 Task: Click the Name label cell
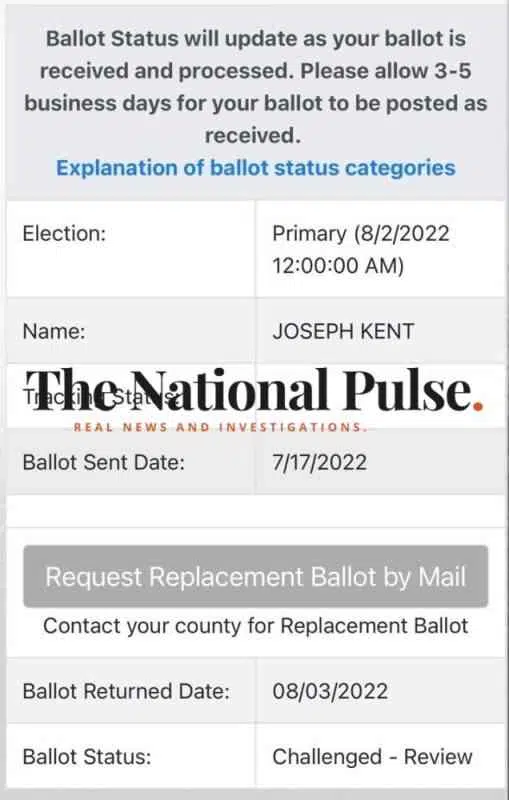[x=131, y=331]
